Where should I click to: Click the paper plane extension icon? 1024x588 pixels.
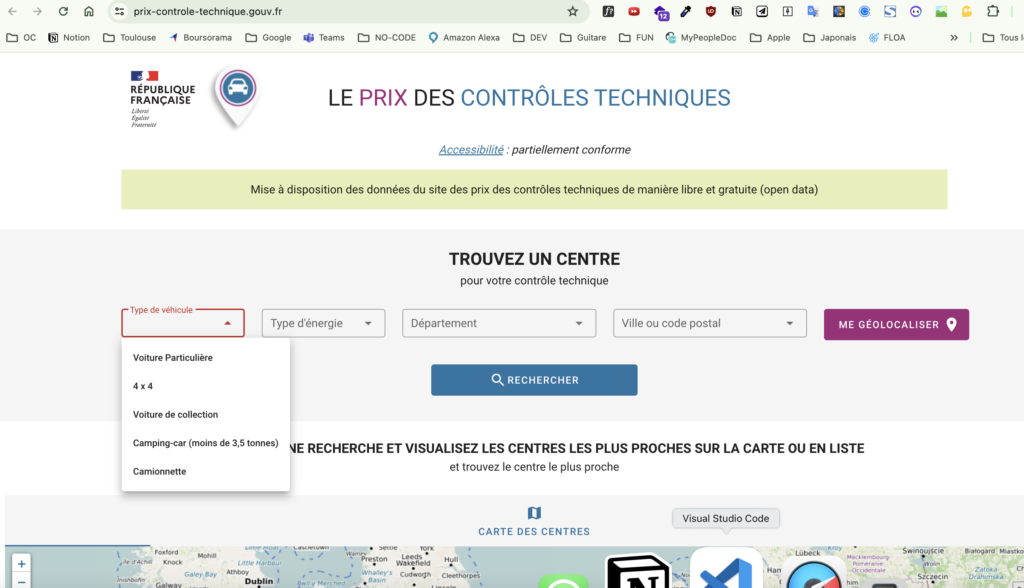[x=762, y=11]
